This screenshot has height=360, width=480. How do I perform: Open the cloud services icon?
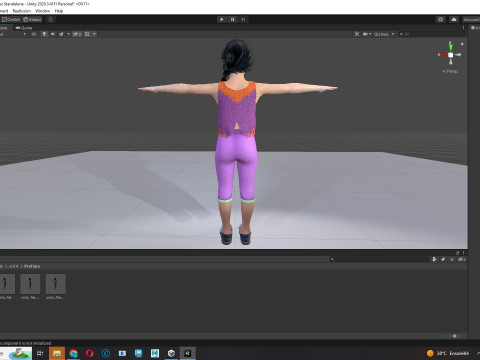(454, 19)
